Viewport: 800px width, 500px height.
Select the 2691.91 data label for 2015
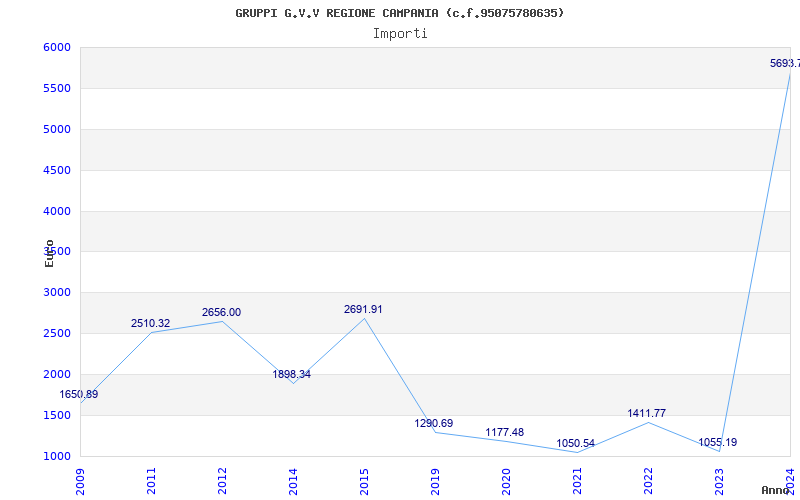click(x=363, y=309)
